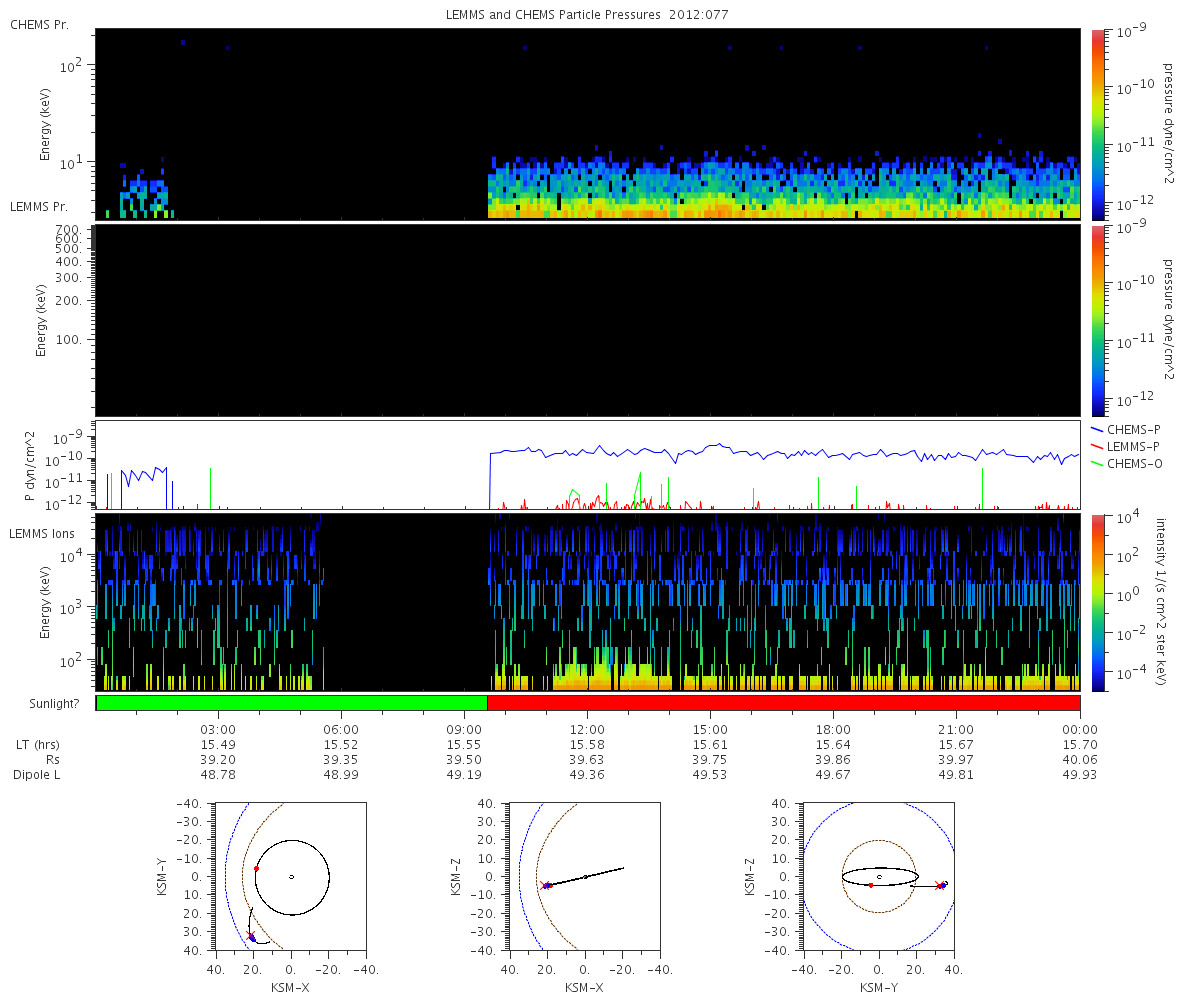Click the red segment of the Sunlight bar
1200x1000 pixels.
(x=783, y=703)
